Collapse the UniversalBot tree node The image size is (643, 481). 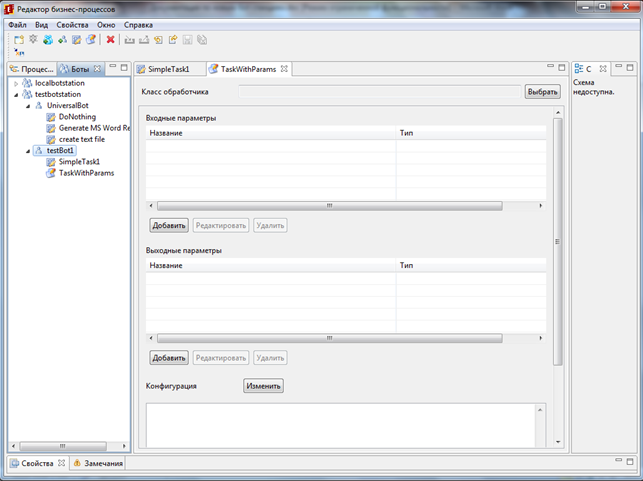tap(27, 106)
